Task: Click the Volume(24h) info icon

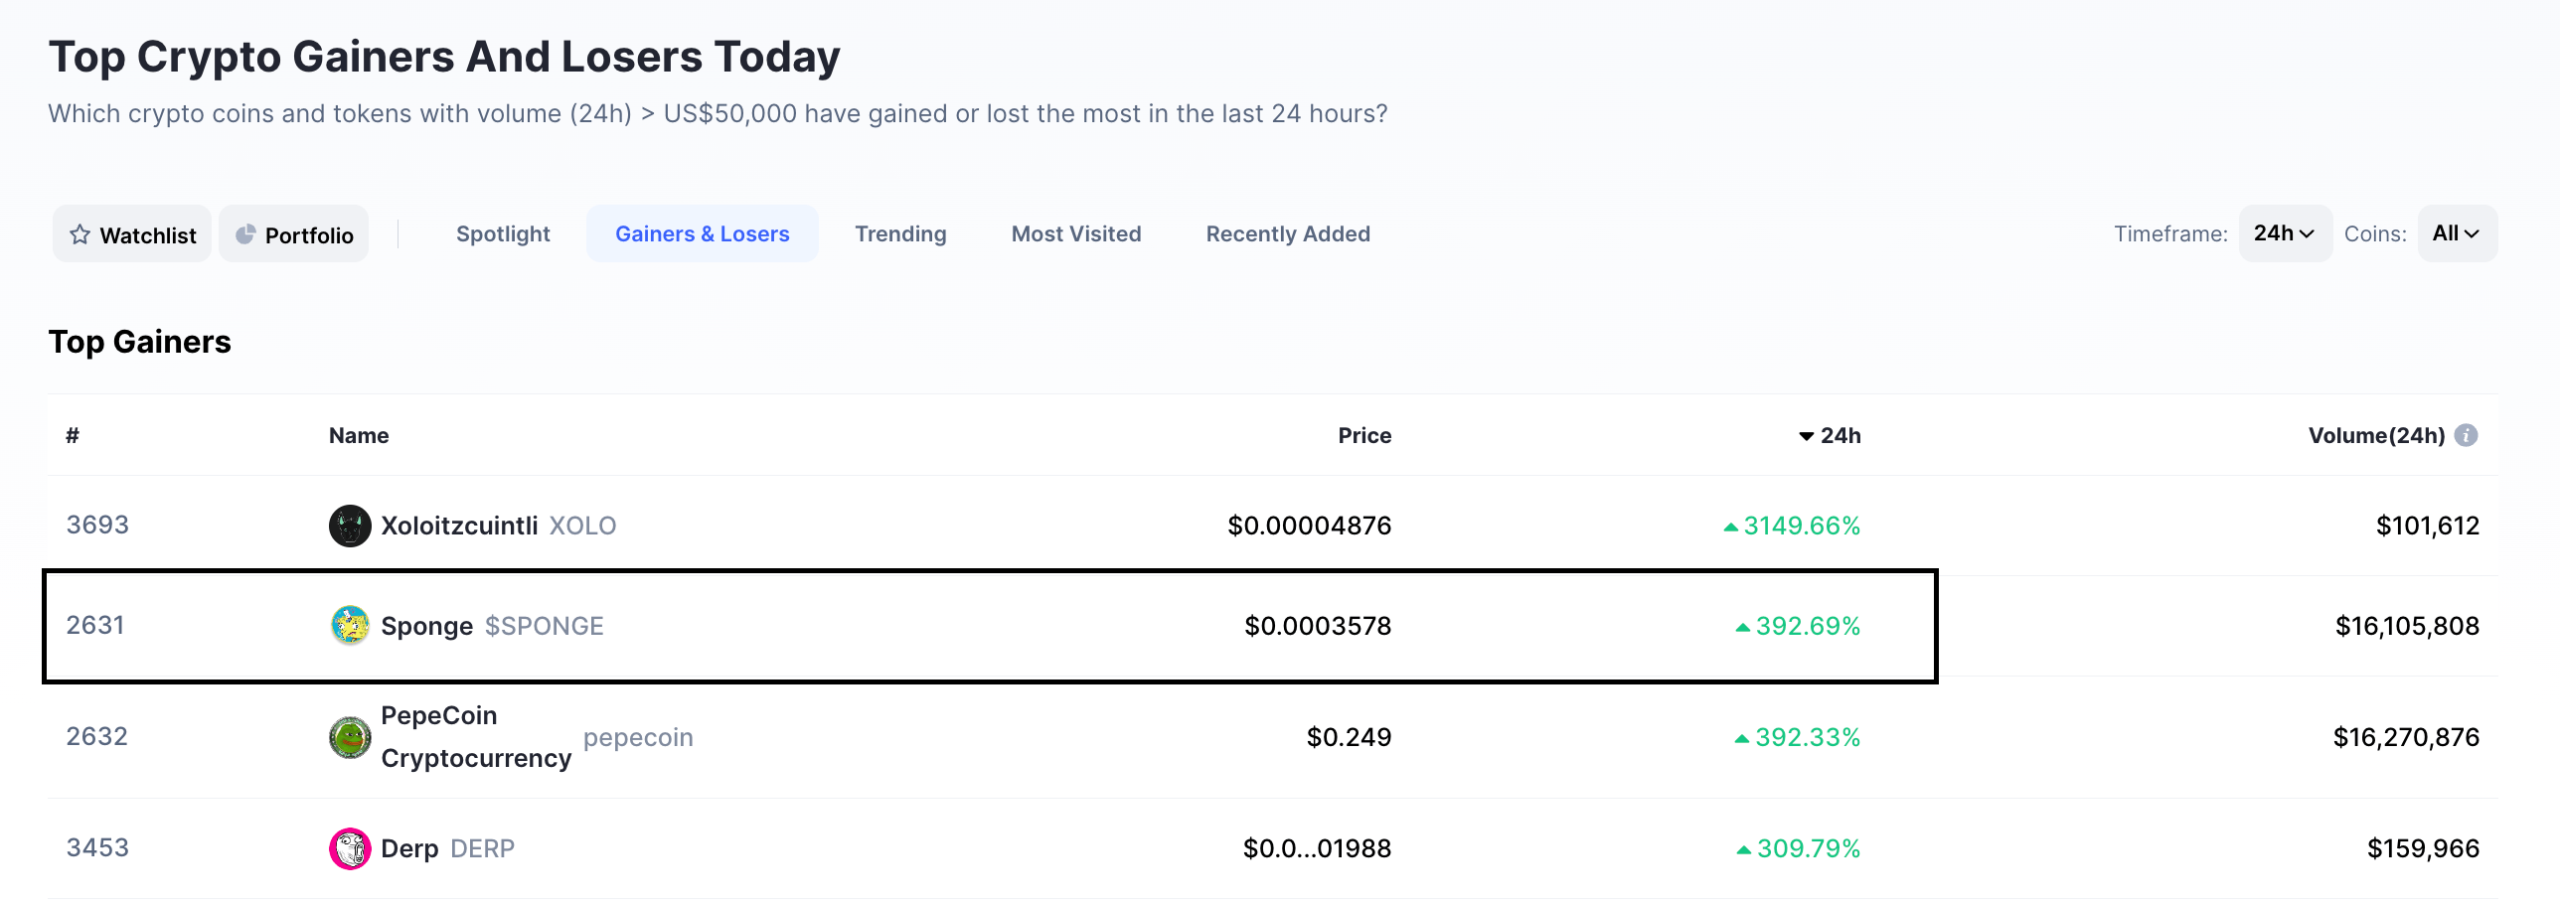Action: [x=2466, y=435]
